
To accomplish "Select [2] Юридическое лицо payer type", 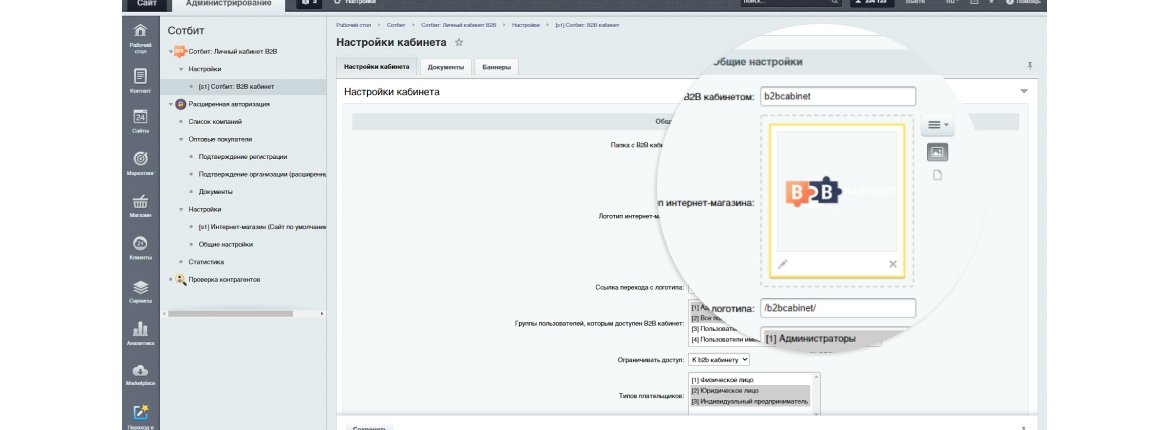I will pyautogui.click(x=749, y=390).
